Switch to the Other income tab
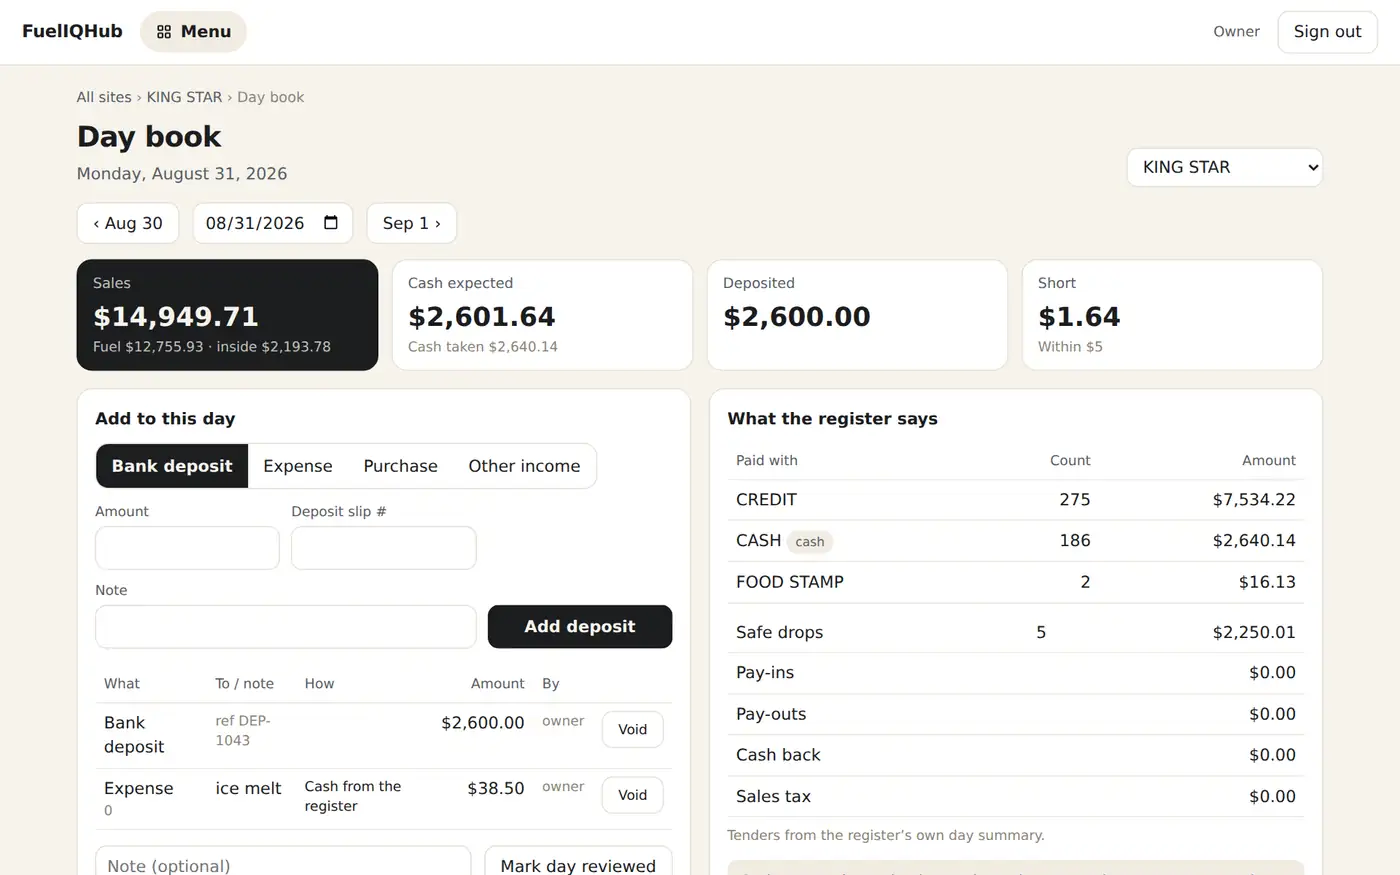 coord(524,466)
